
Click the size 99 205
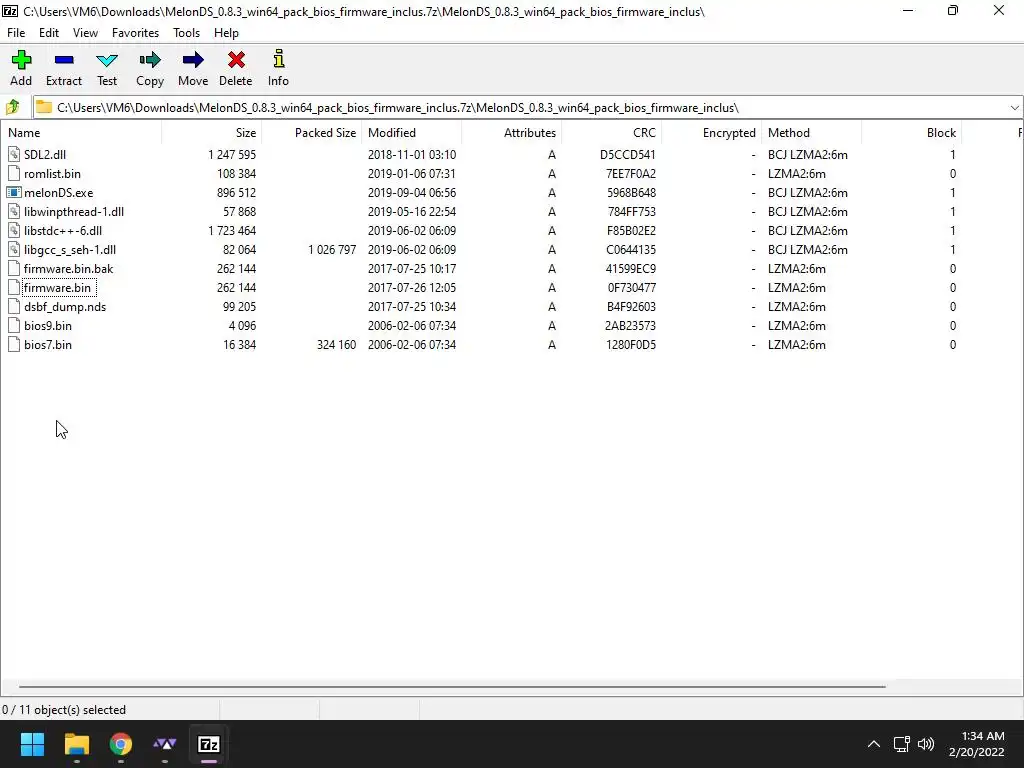(239, 306)
